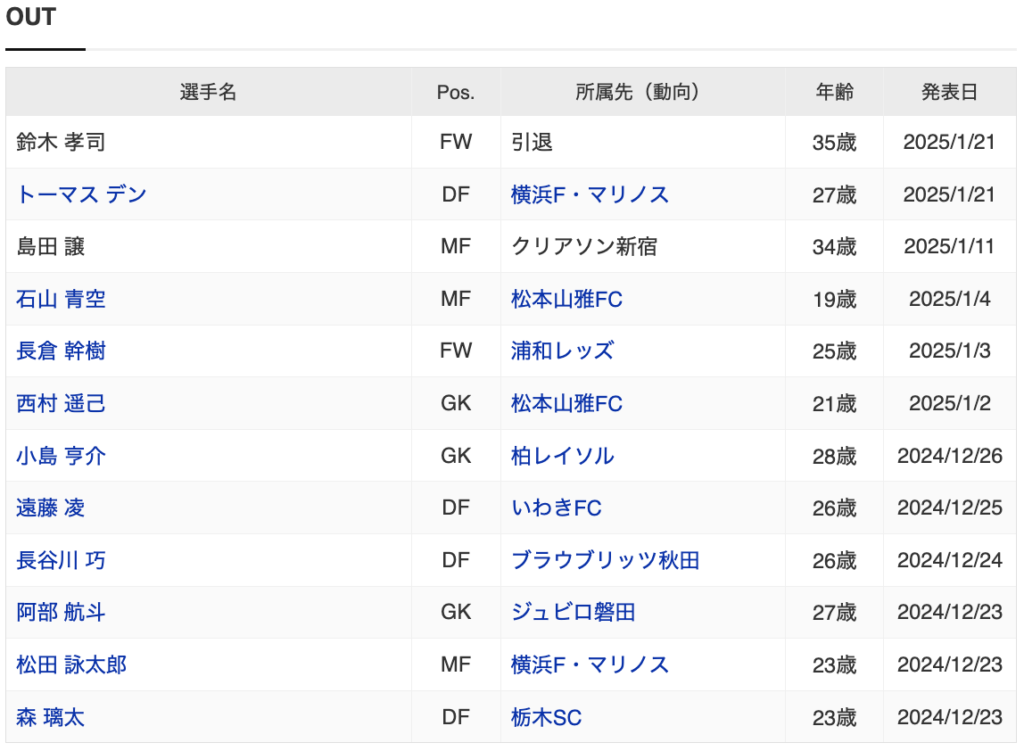Click the 選手名 column header

[x=208, y=92]
